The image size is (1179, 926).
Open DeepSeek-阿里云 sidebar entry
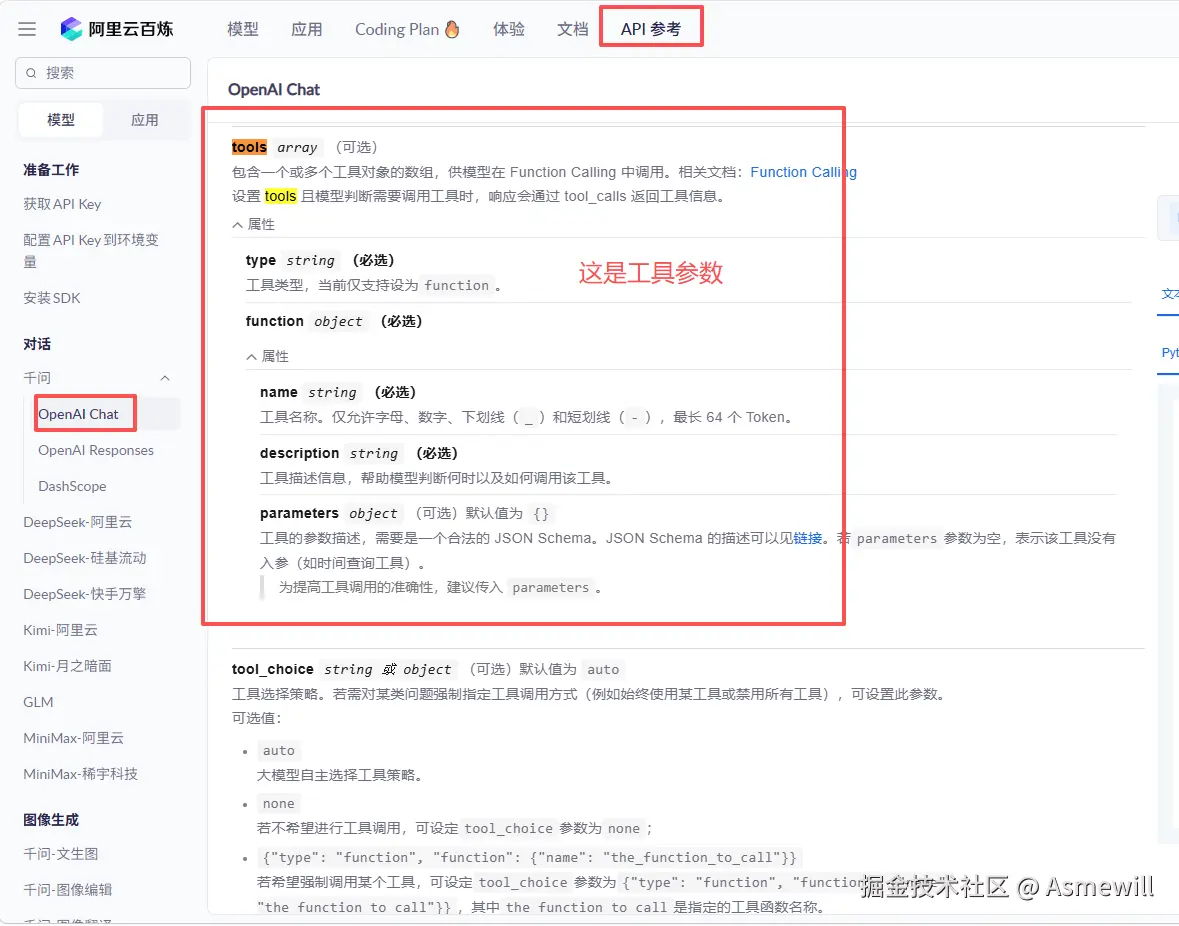77,522
